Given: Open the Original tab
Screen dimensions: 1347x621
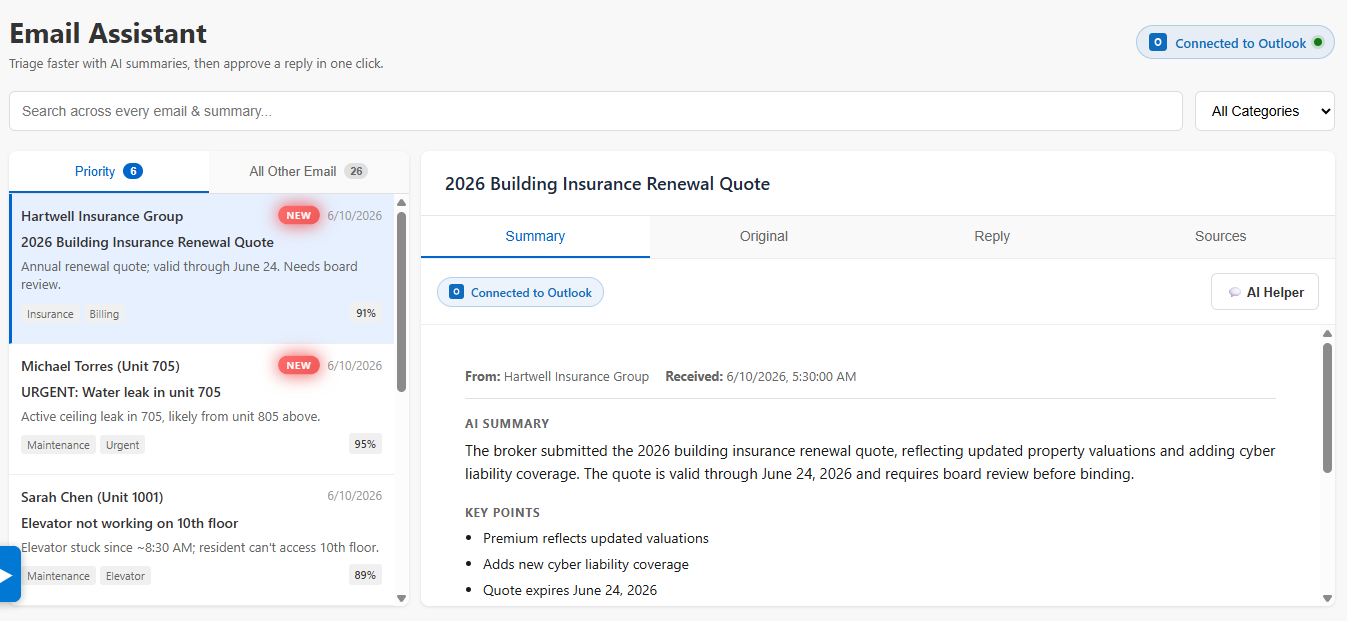Looking at the screenshot, I should tap(764, 236).
